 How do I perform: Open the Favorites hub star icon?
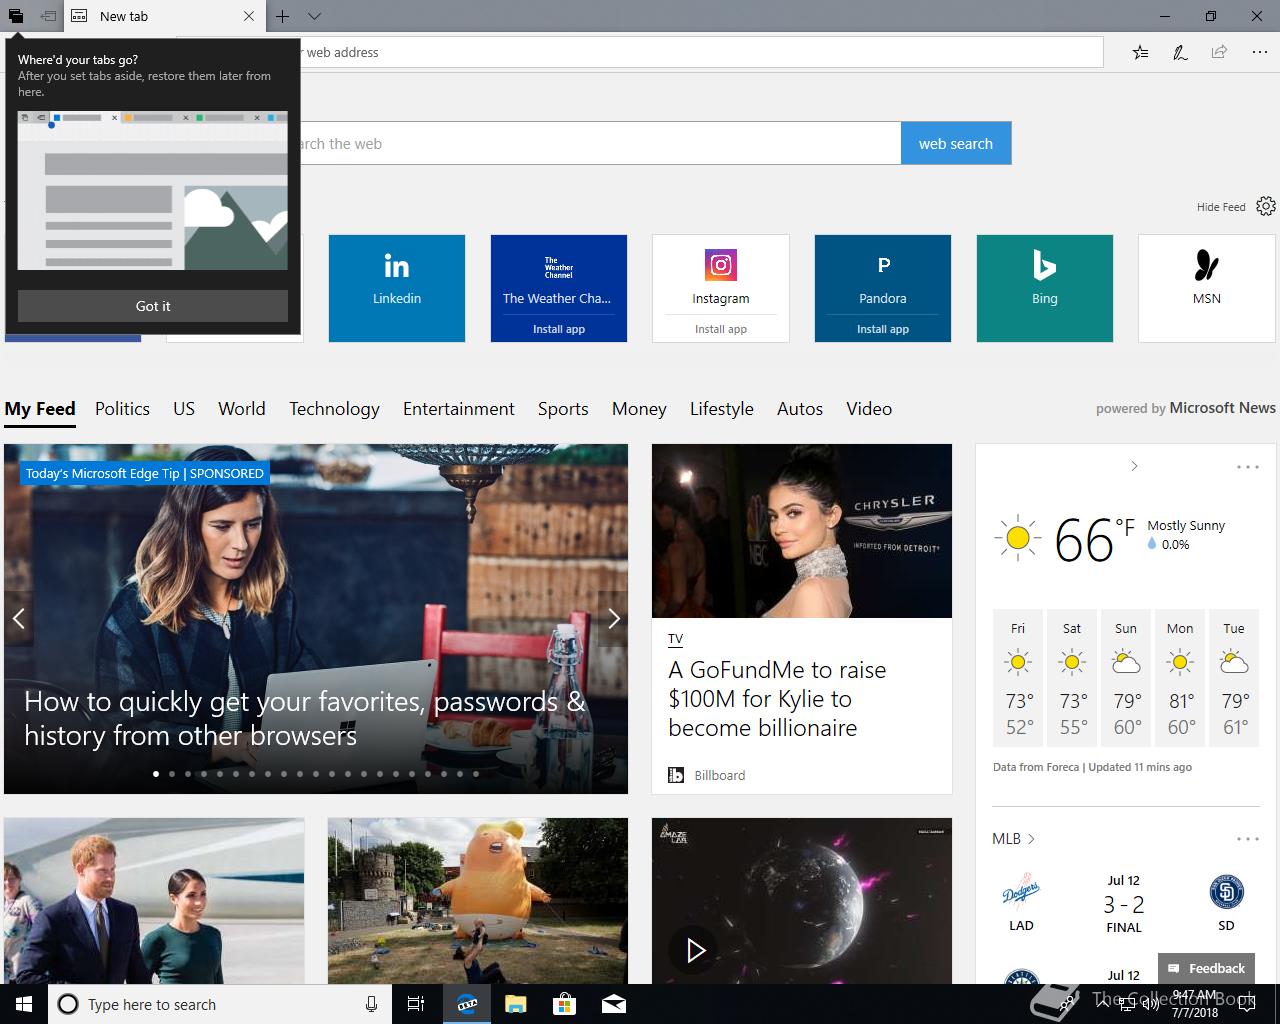pos(1141,52)
